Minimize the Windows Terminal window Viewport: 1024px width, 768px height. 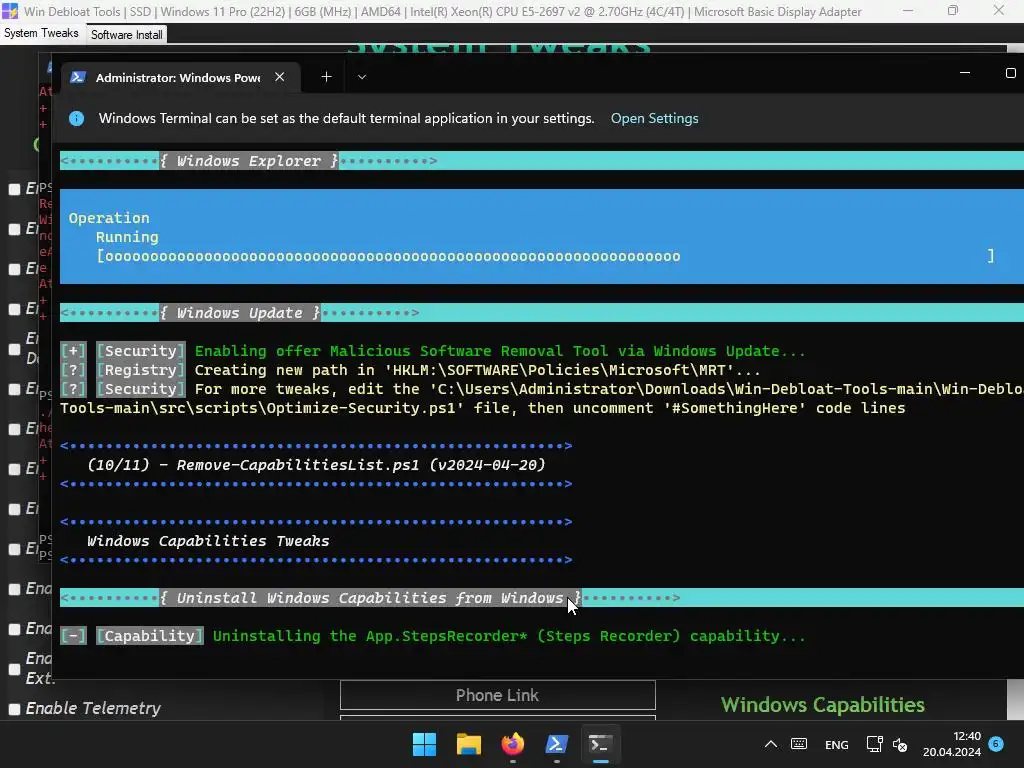point(965,73)
